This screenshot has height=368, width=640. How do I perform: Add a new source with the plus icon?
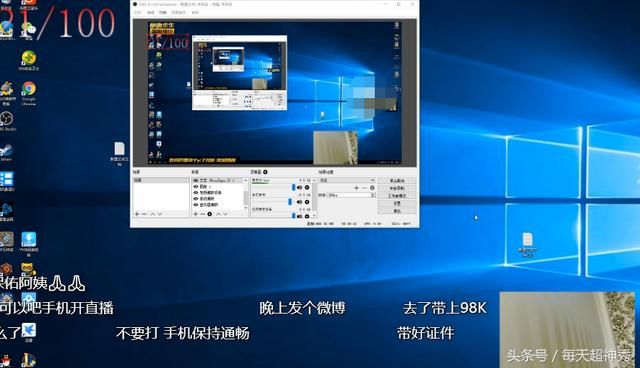coord(196,214)
